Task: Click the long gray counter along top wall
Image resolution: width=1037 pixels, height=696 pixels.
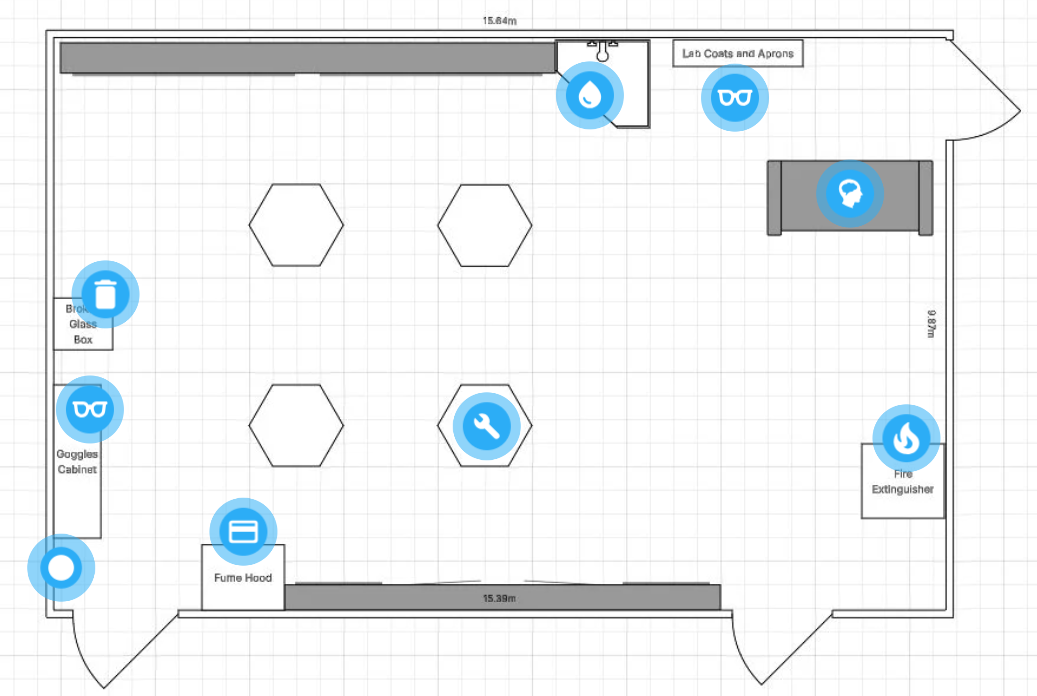Action: pos(308,58)
